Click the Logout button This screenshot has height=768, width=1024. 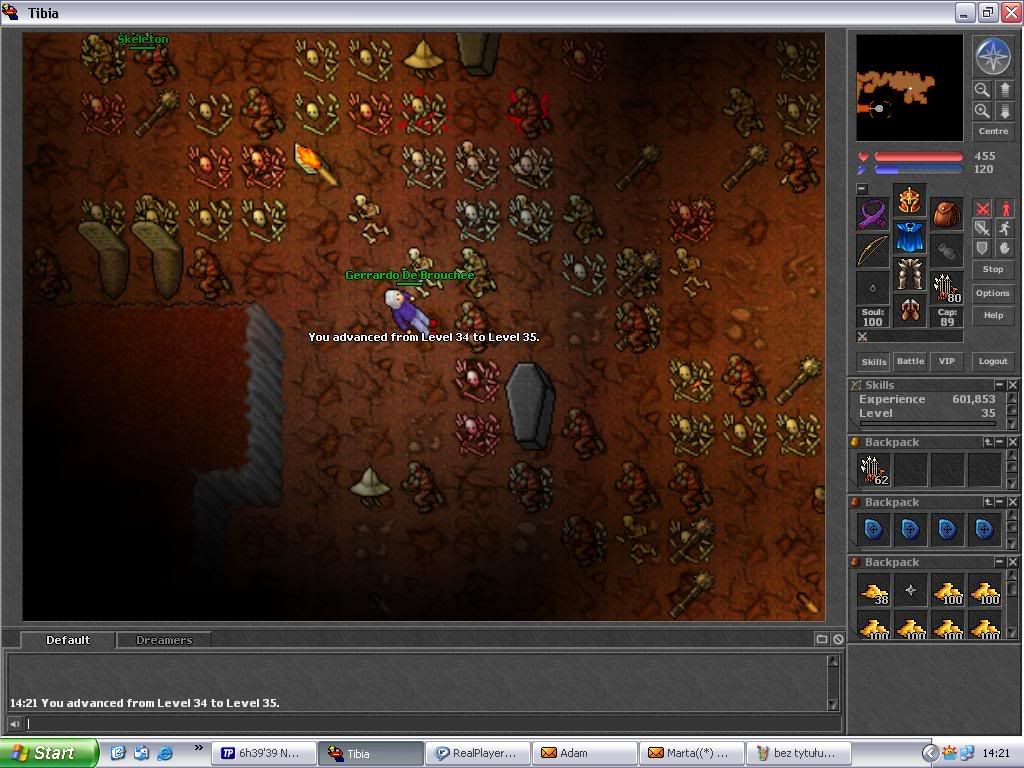(993, 361)
